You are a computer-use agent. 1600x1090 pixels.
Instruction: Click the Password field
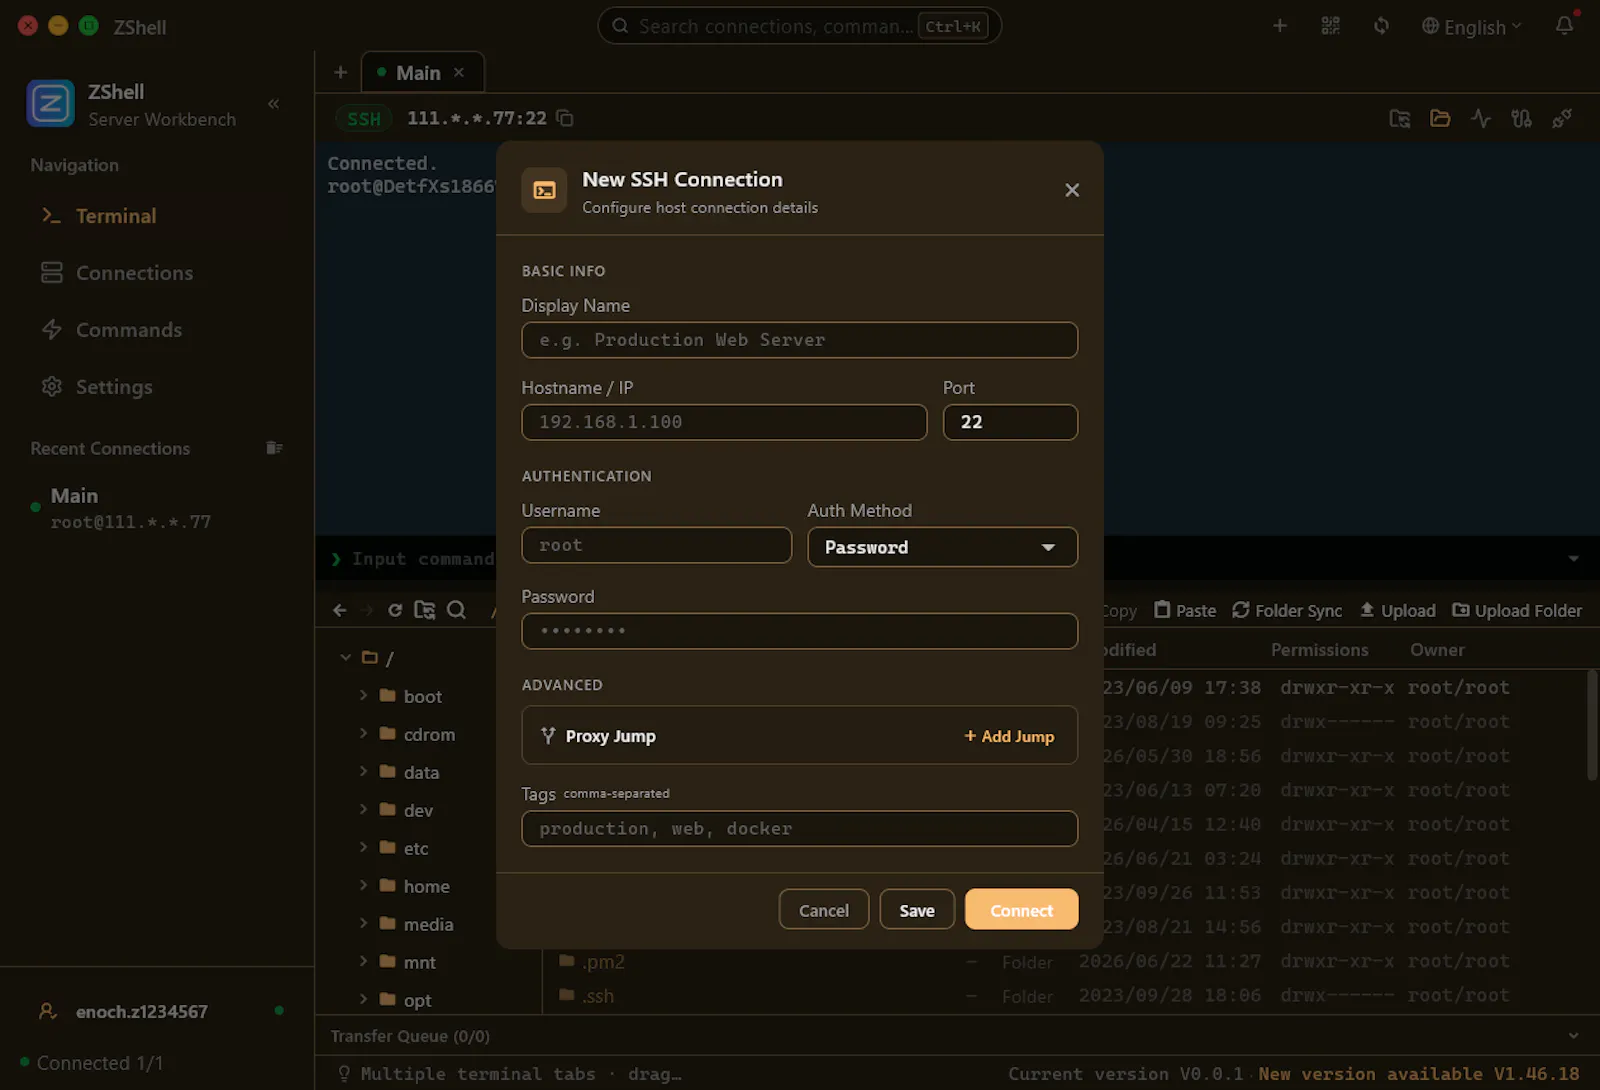coord(799,631)
